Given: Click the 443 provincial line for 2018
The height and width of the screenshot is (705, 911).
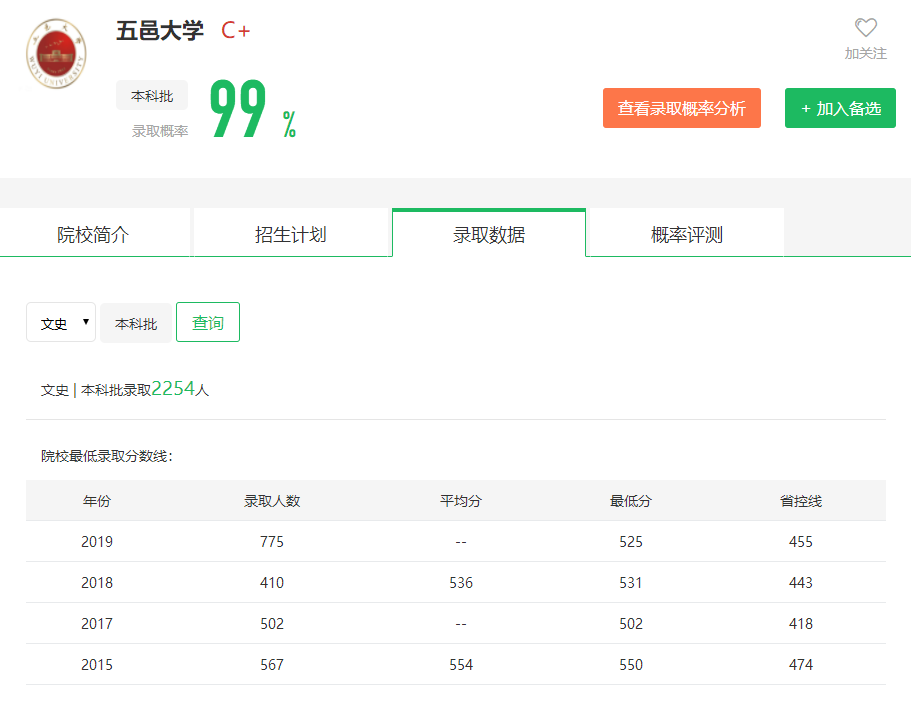Looking at the screenshot, I should (801, 582).
